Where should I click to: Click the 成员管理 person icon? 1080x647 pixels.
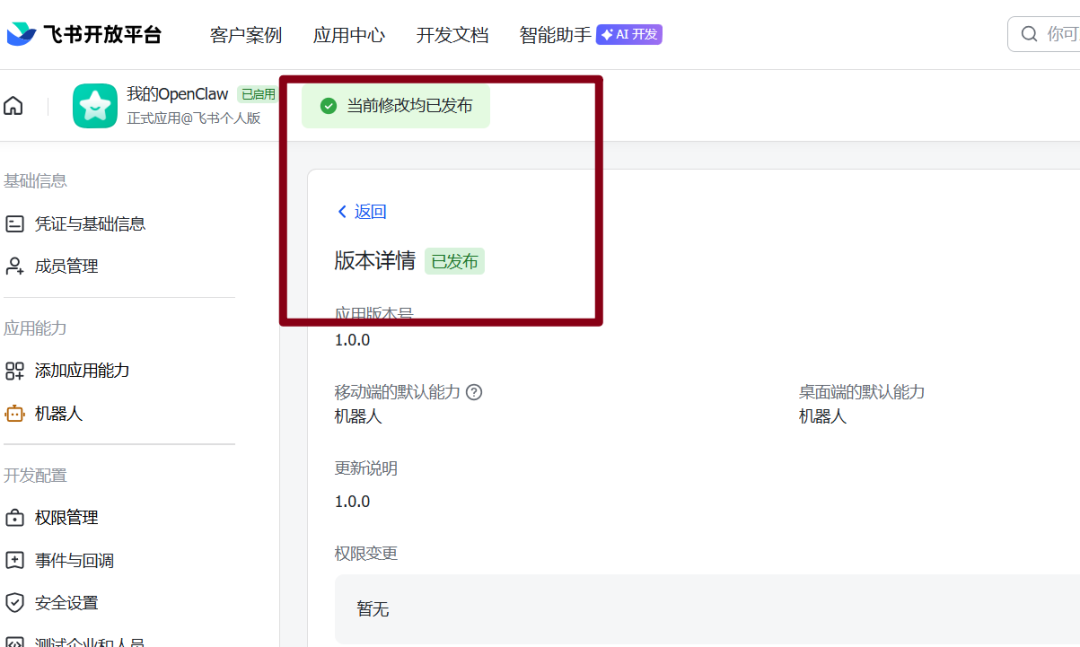[x=15, y=266]
